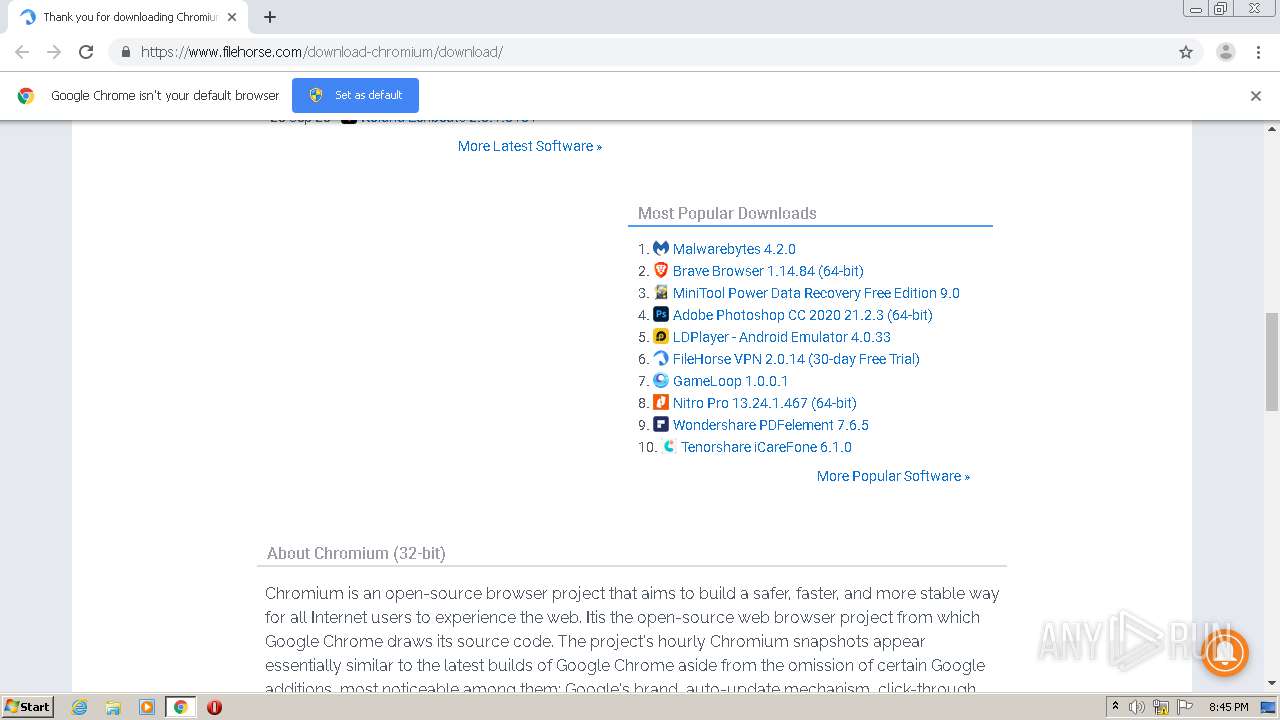Click the Most Popular Downloads heading
This screenshot has height=720, width=1280.
click(x=727, y=213)
